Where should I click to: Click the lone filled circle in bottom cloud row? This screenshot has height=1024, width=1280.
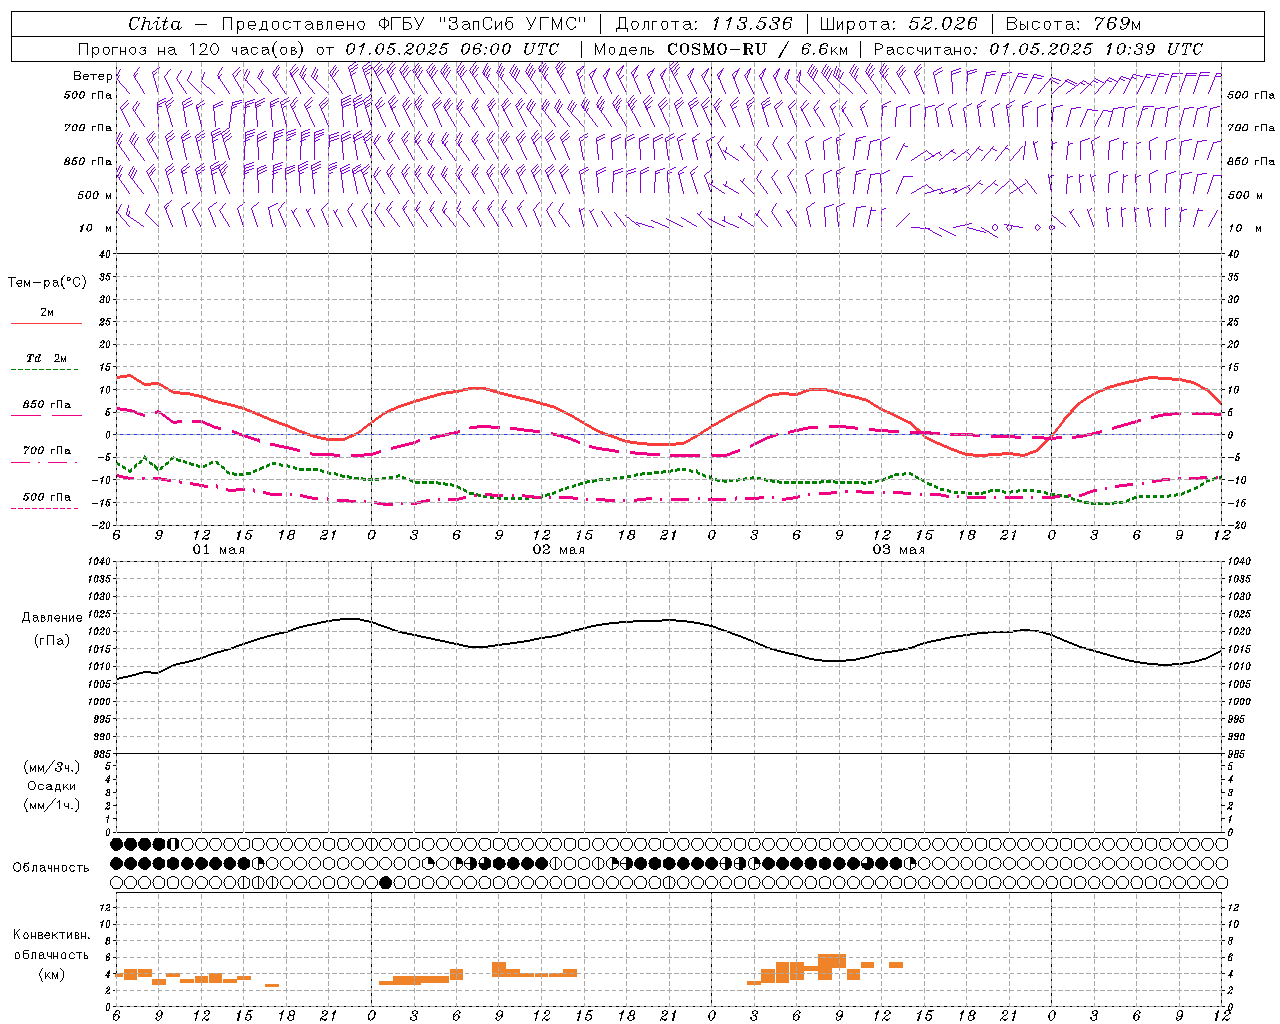[x=386, y=882]
